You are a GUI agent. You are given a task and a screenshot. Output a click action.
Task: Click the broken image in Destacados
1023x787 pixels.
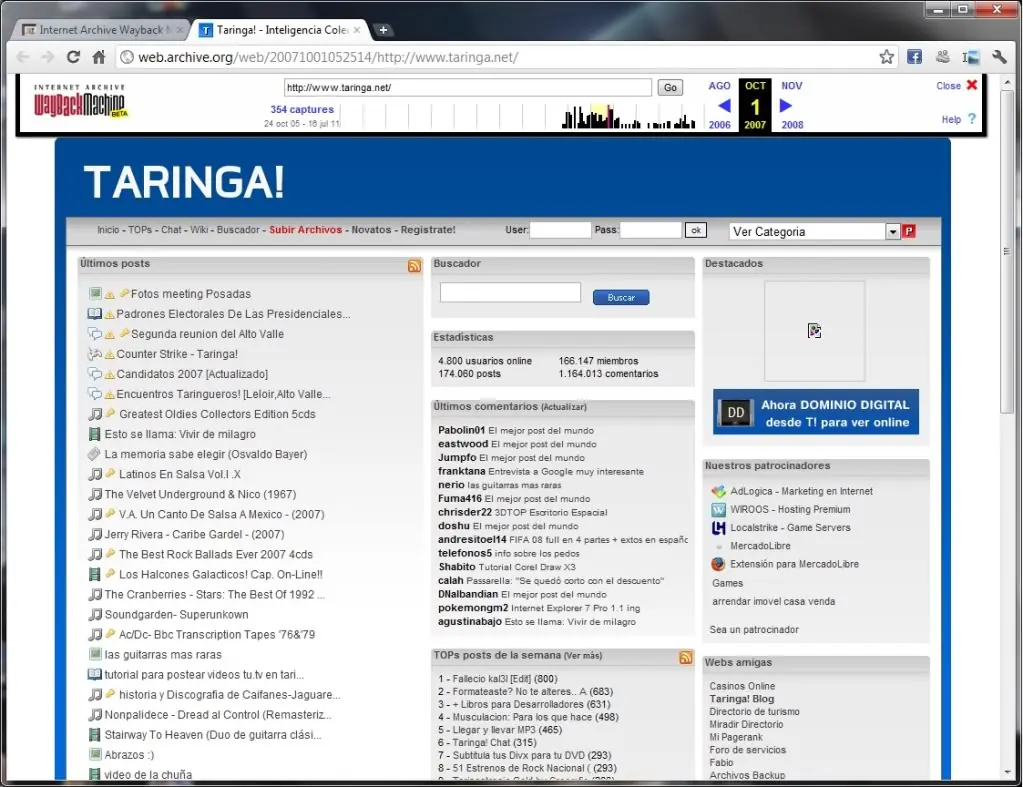[x=814, y=331]
